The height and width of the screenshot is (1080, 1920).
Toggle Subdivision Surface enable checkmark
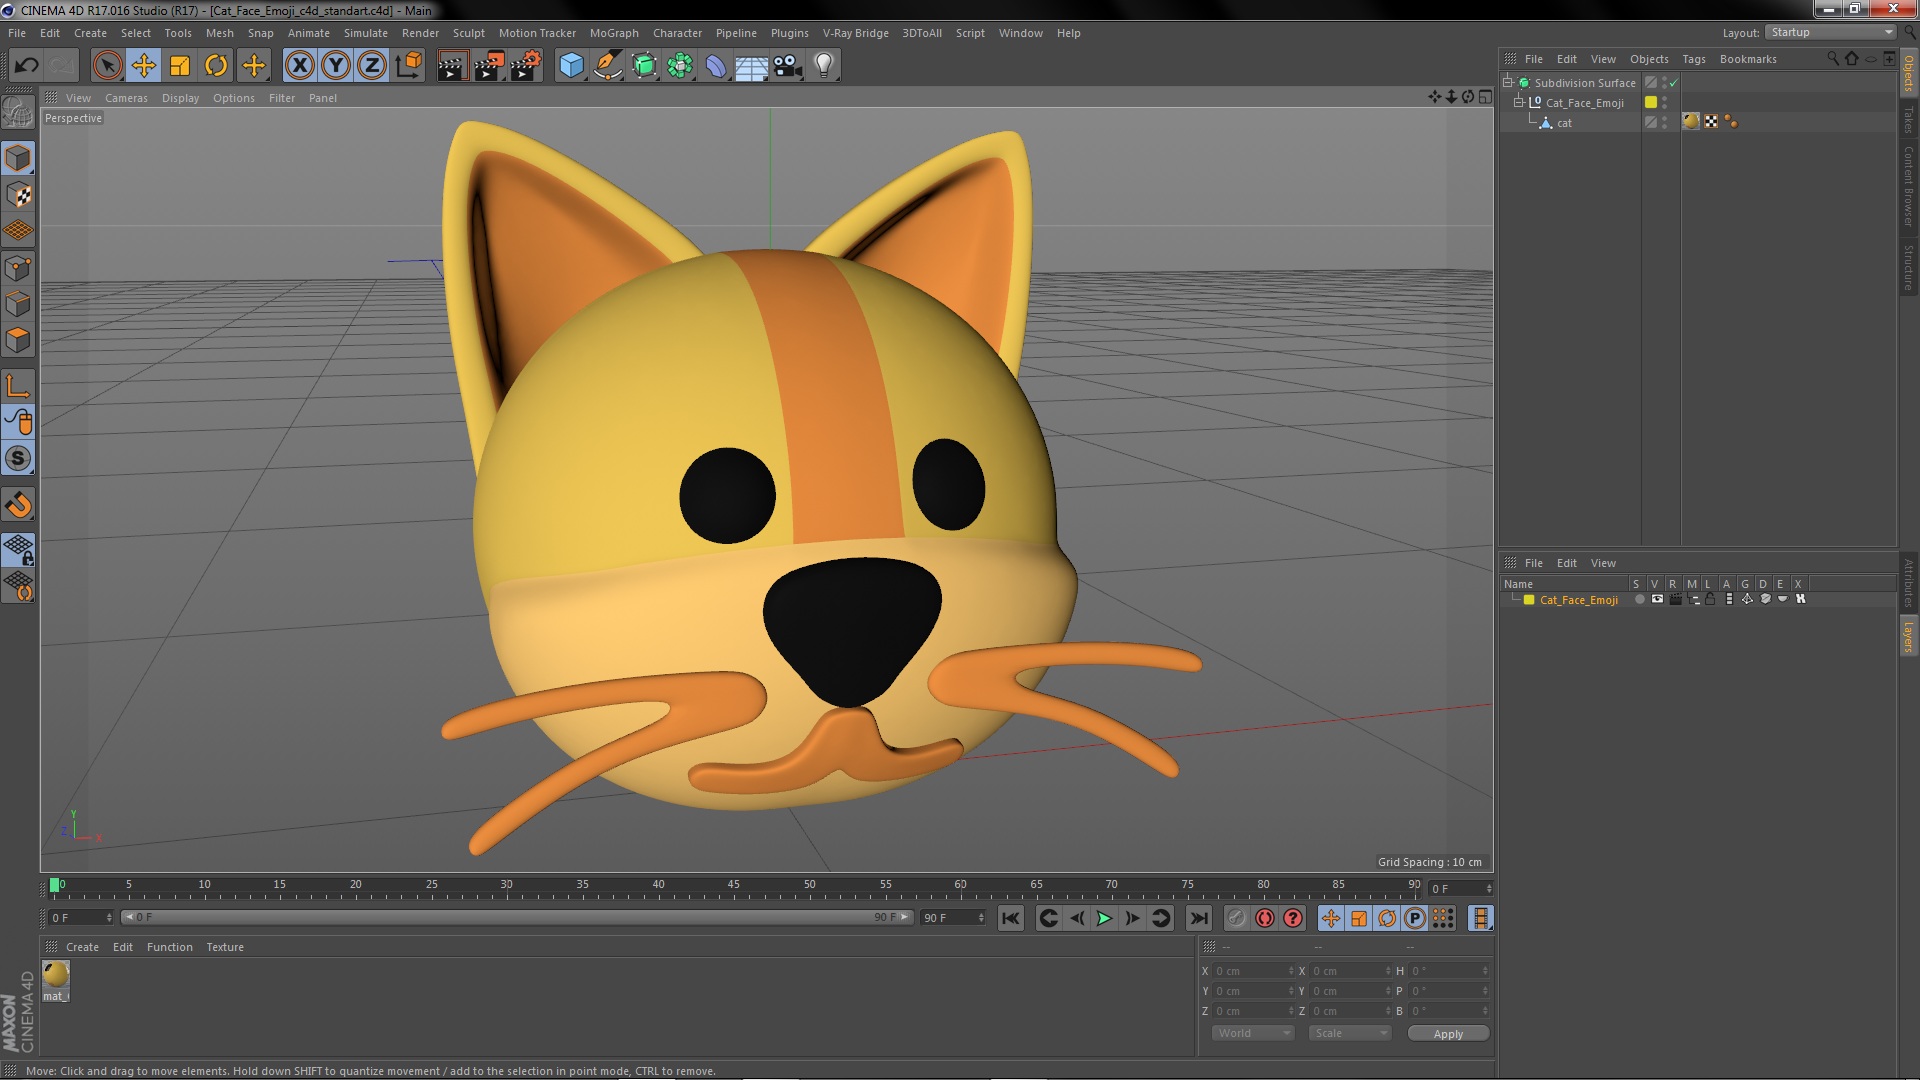(1674, 83)
